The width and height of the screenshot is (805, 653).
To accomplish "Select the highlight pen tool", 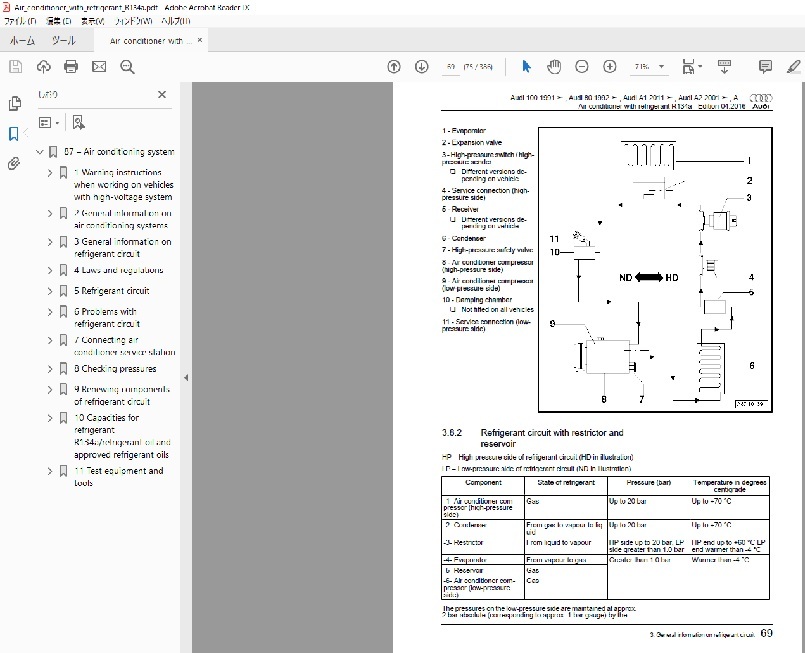I will [x=794, y=67].
